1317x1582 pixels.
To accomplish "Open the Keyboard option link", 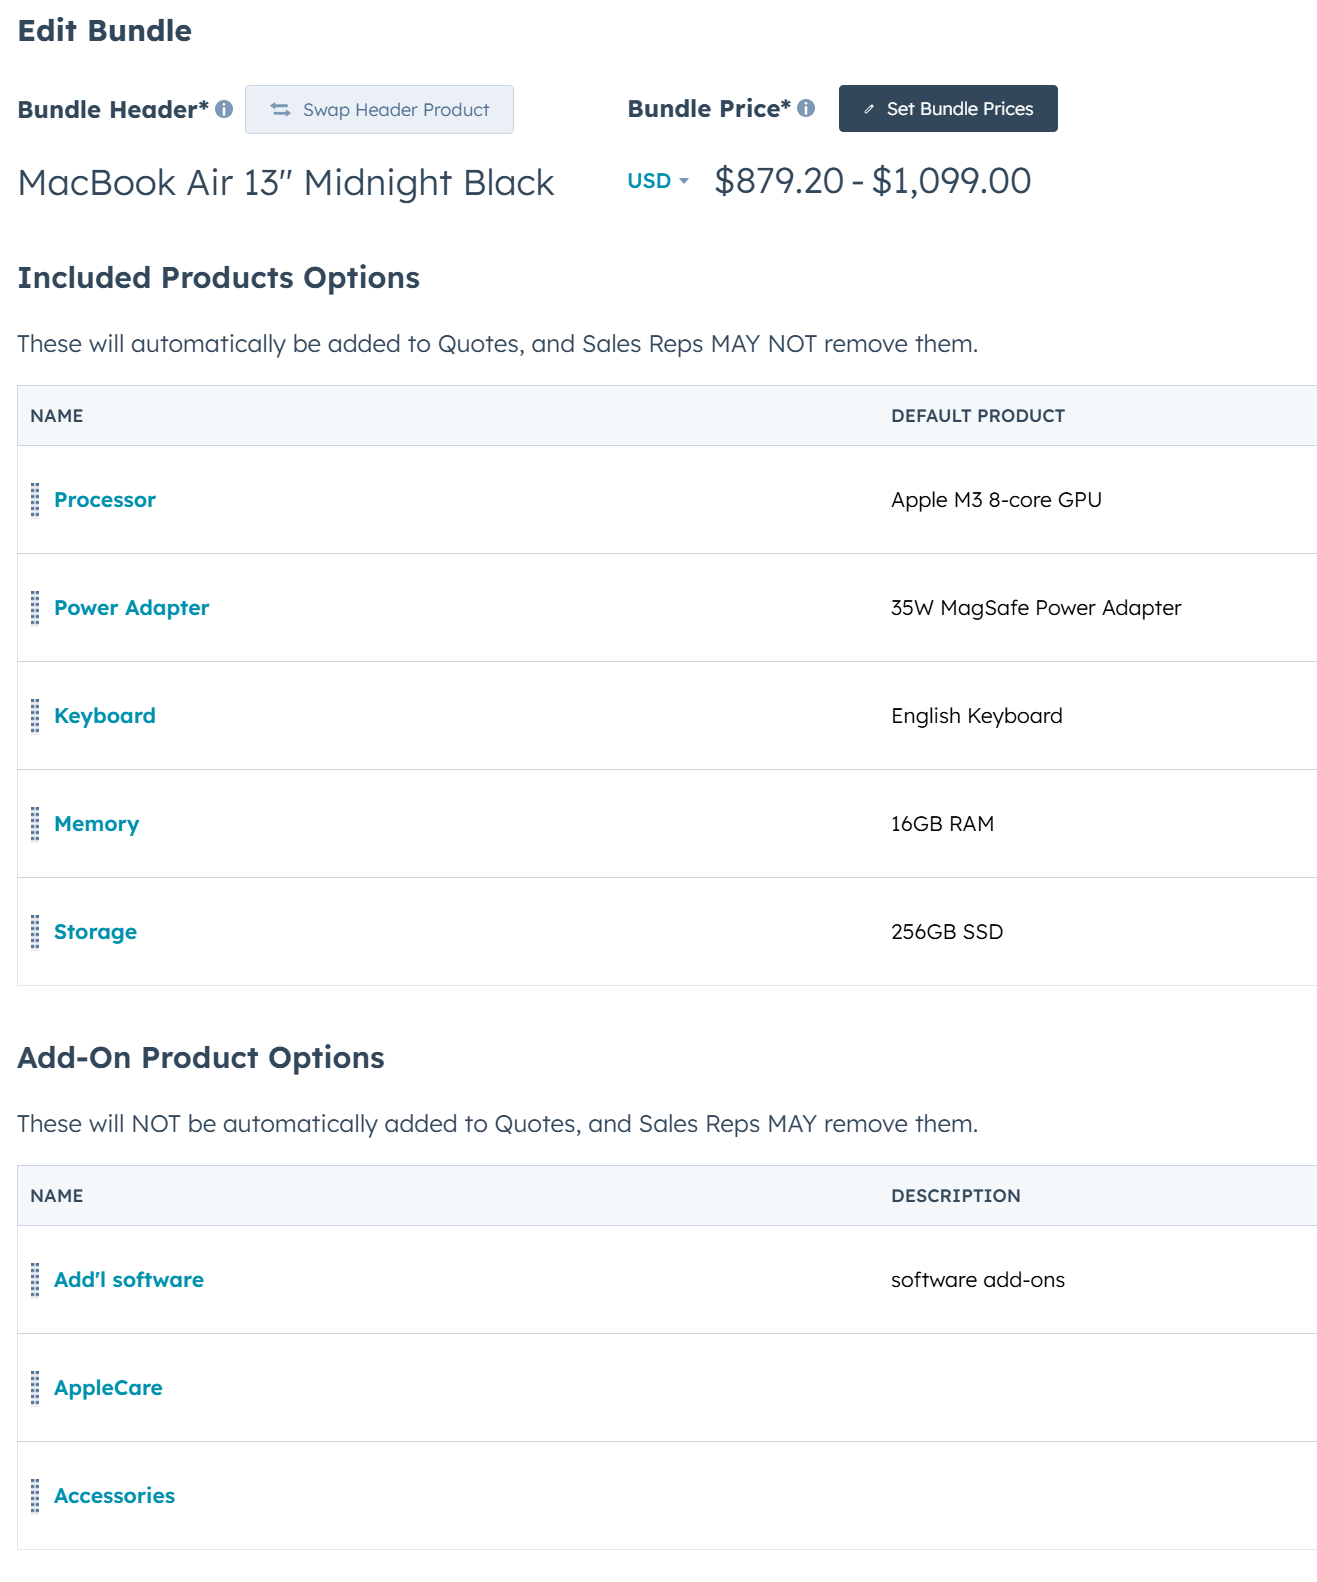I will 105,716.
